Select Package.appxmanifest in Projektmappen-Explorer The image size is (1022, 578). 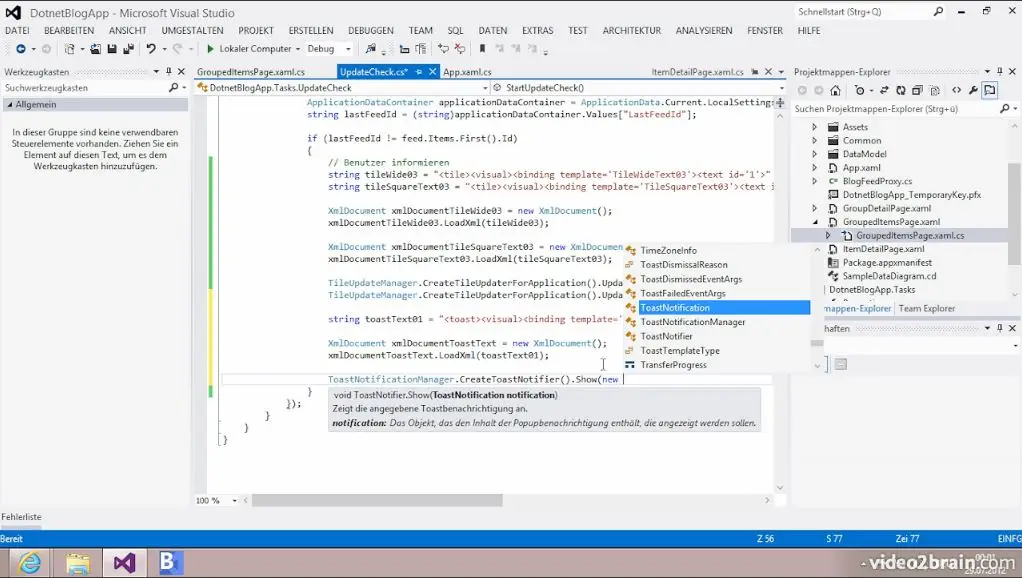(x=887, y=263)
